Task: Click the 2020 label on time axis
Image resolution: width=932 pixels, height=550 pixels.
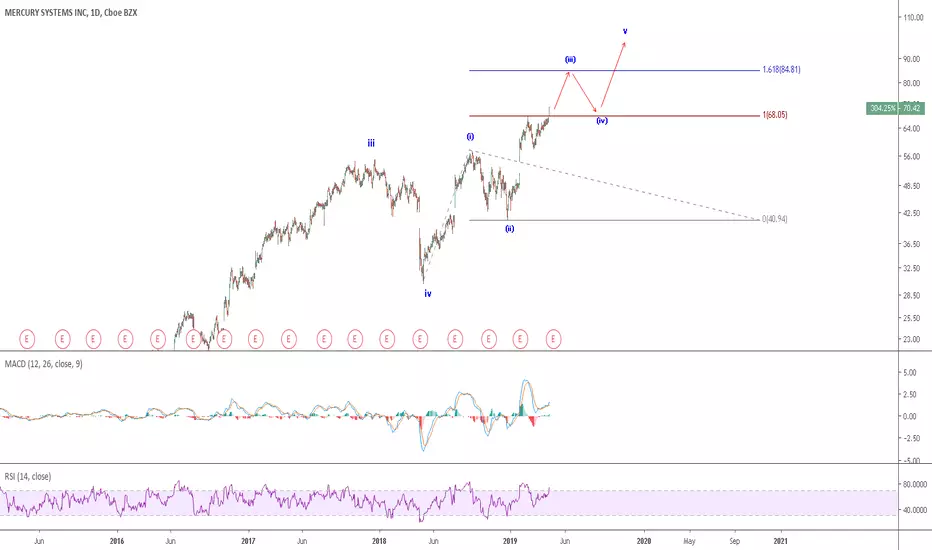Action: coord(644,541)
